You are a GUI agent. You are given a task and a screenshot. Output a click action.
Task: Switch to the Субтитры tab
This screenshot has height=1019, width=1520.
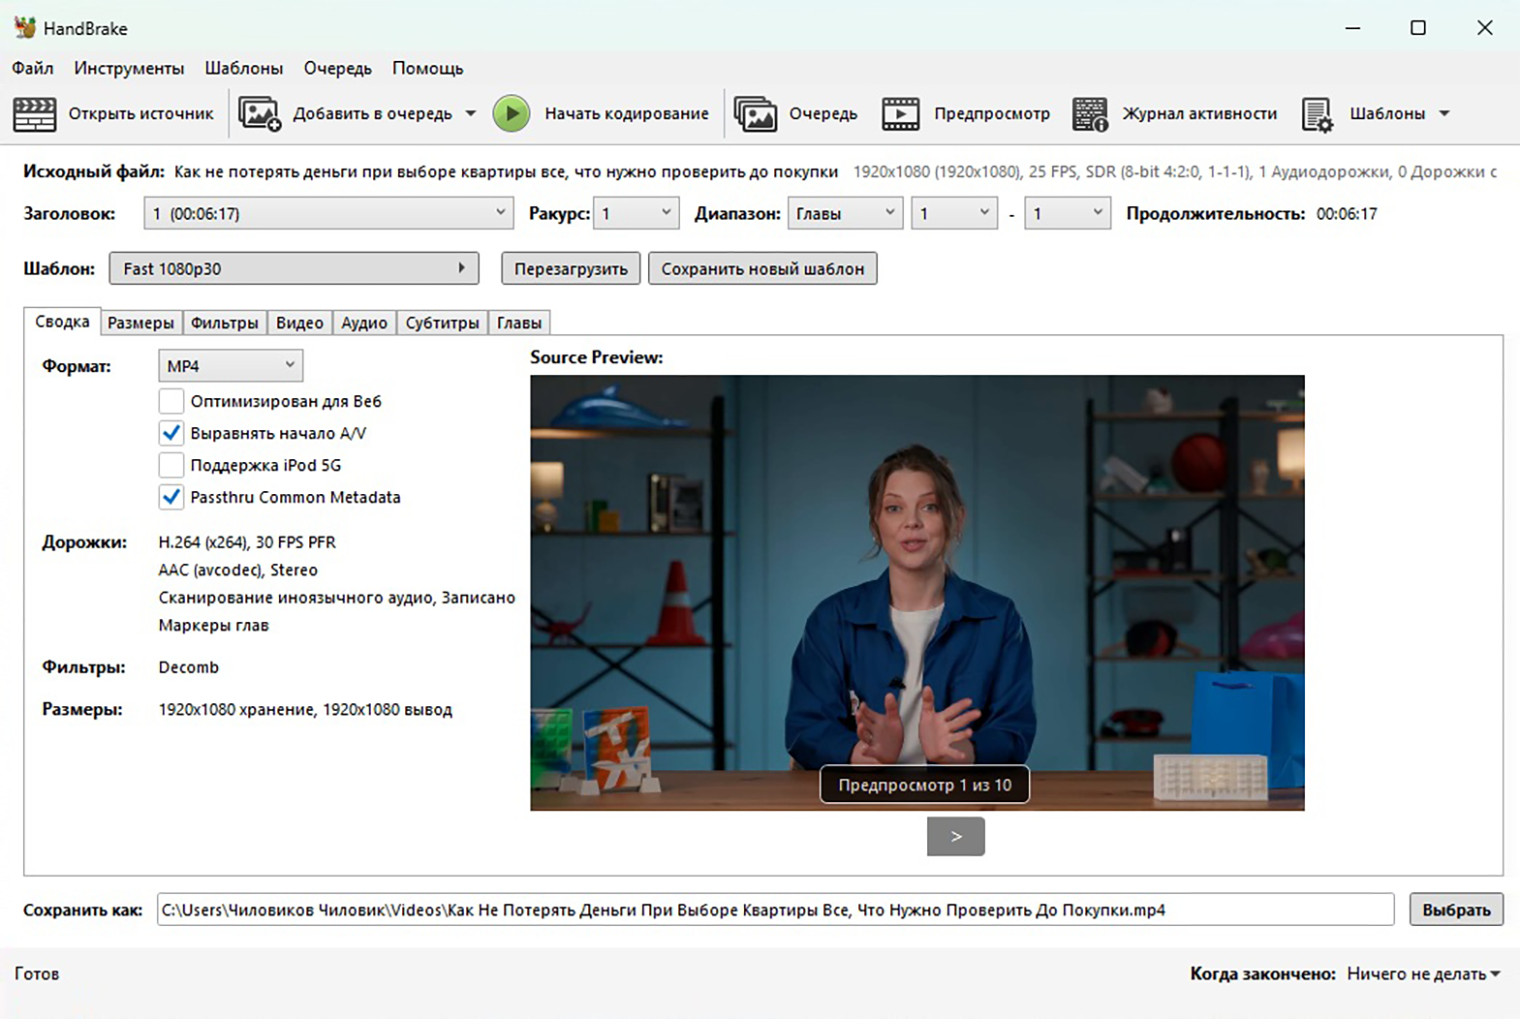click(x=442, y=322)
